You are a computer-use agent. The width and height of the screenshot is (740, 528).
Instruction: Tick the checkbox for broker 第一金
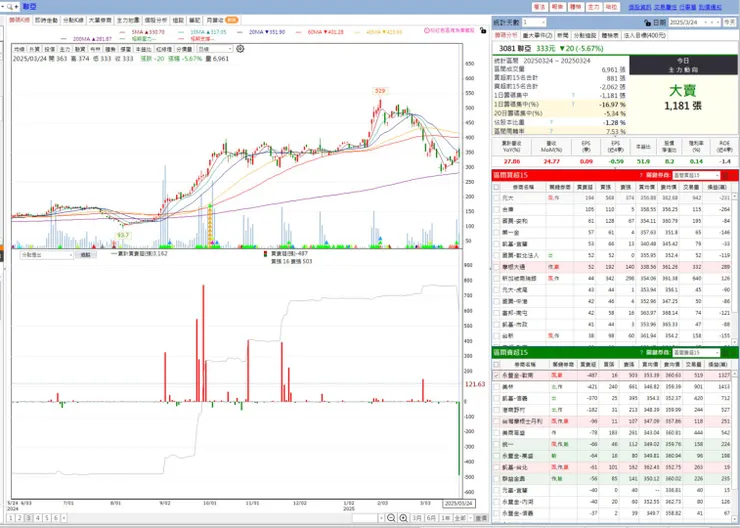pos(496,233)
